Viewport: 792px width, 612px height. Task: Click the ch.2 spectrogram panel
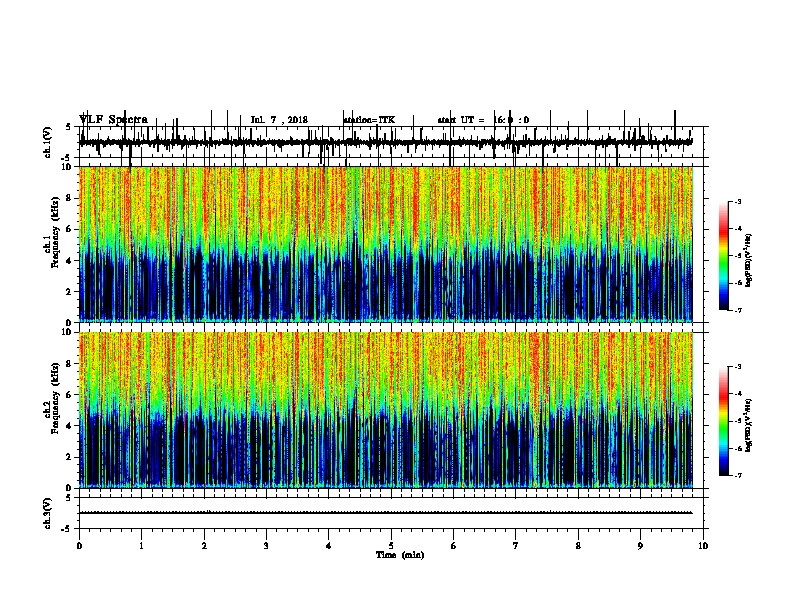coord(385,410)
